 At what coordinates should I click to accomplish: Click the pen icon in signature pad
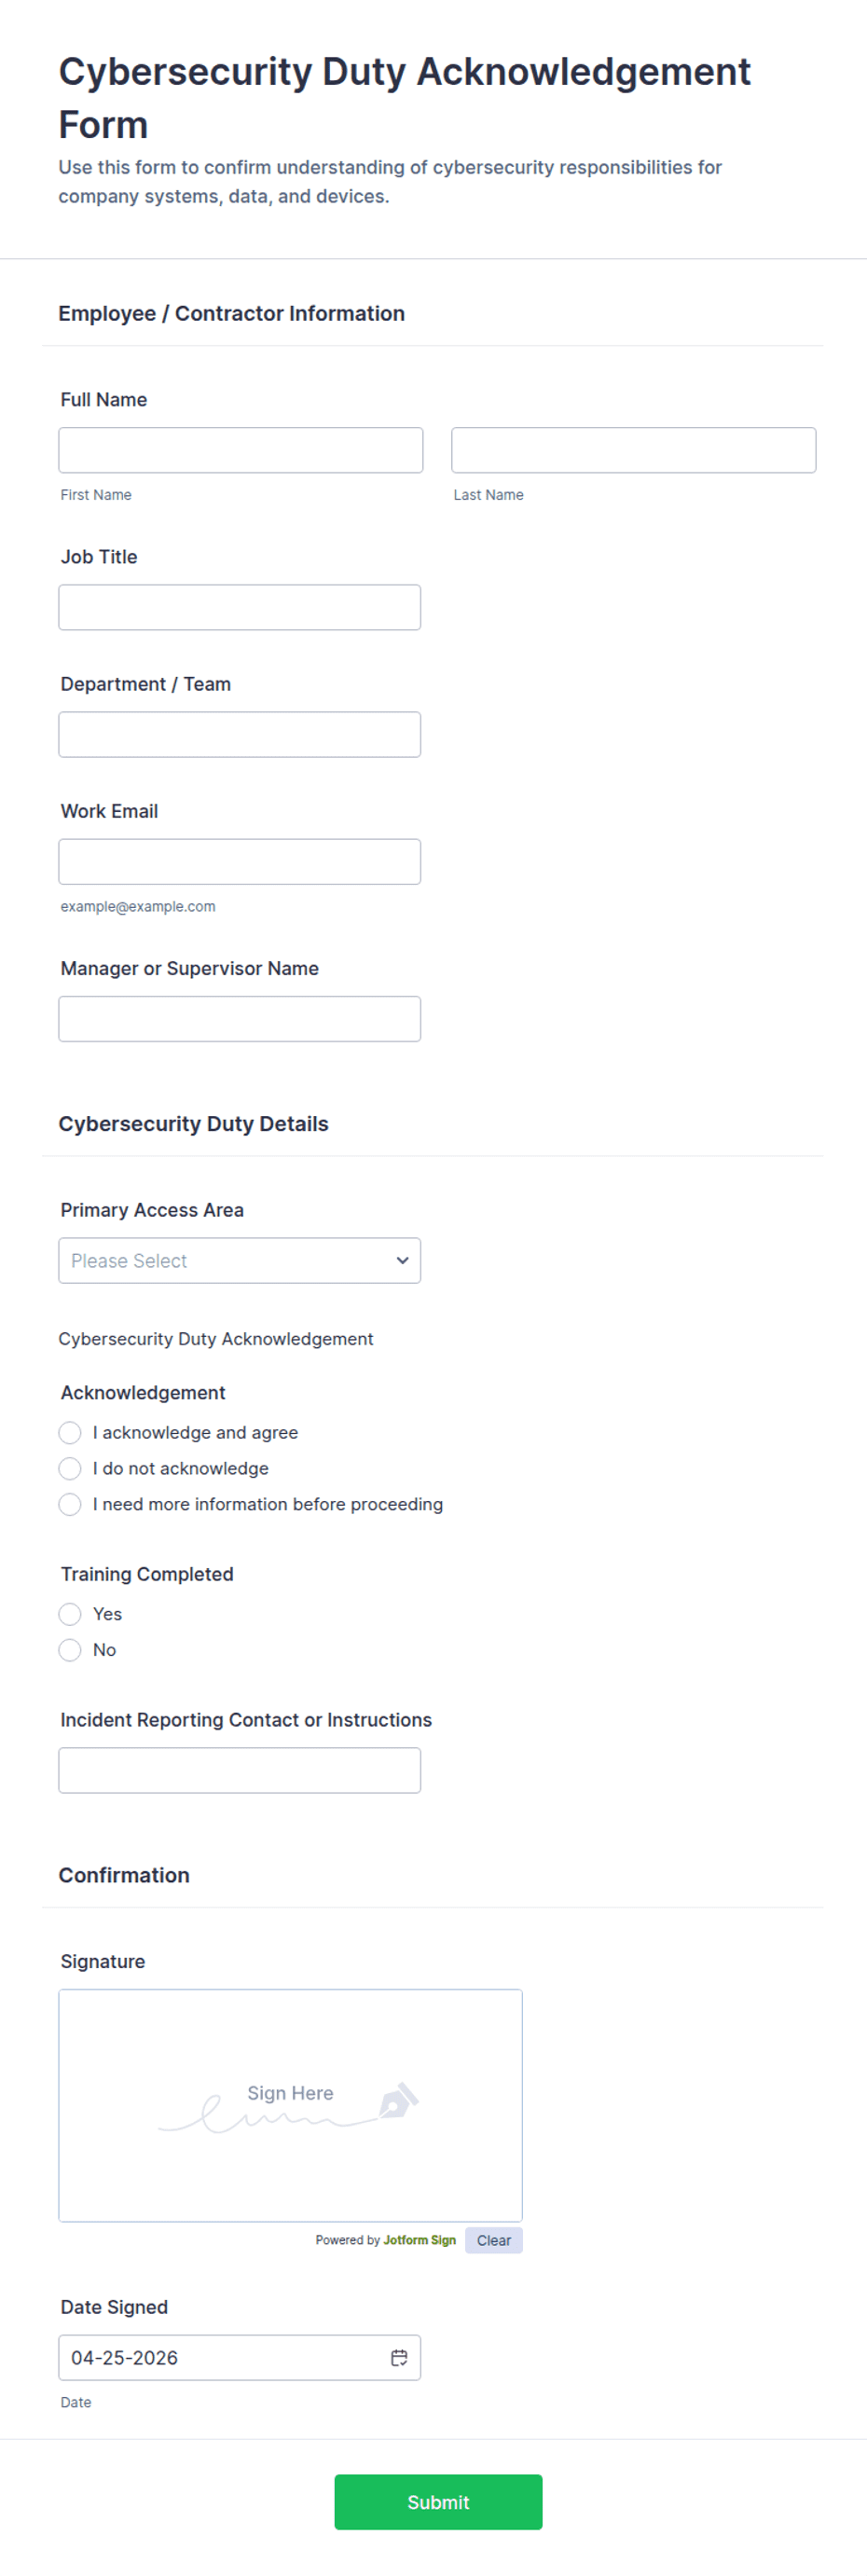point(398,2100)
